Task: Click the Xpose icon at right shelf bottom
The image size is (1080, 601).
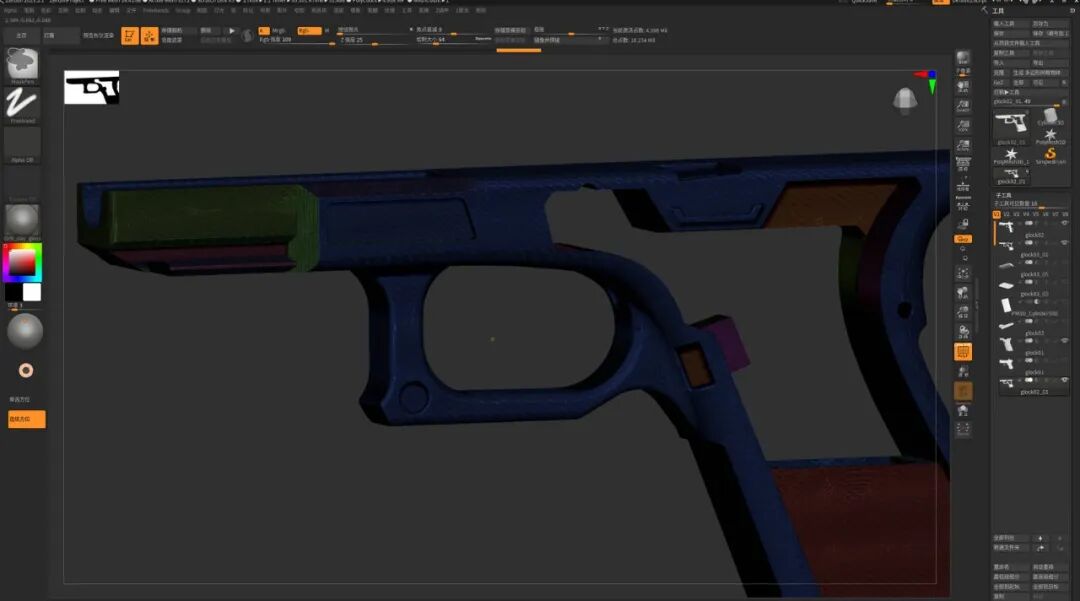Action: [x=963, y=430]
